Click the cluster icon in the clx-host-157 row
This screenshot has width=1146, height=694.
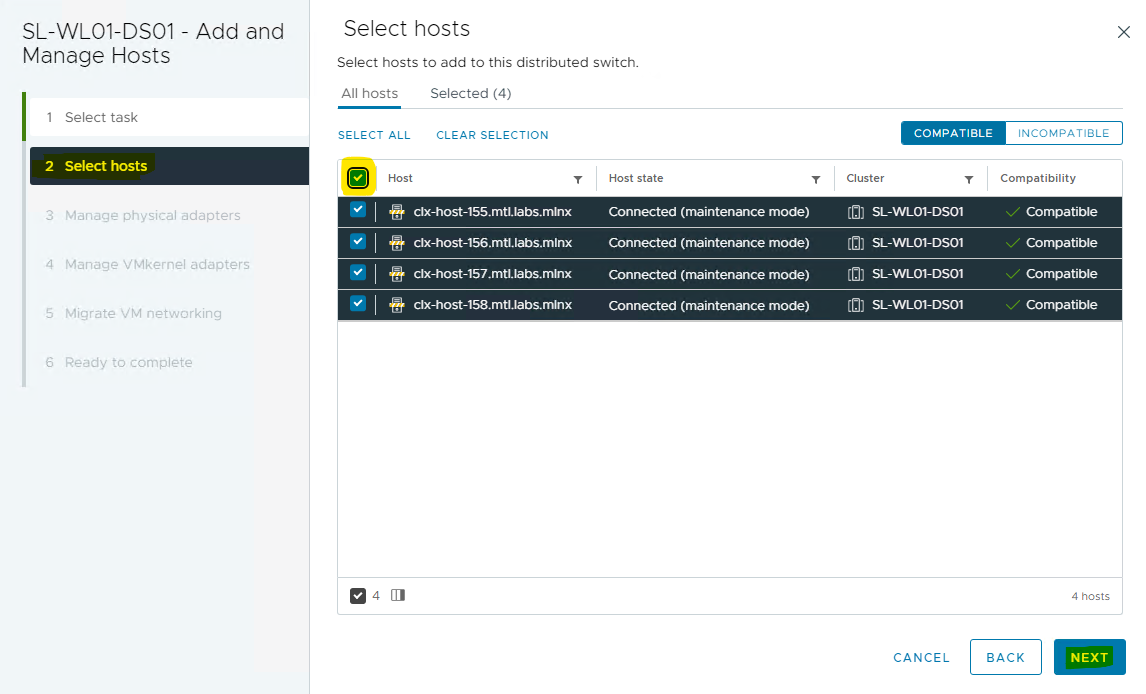[x=855, y=274]
